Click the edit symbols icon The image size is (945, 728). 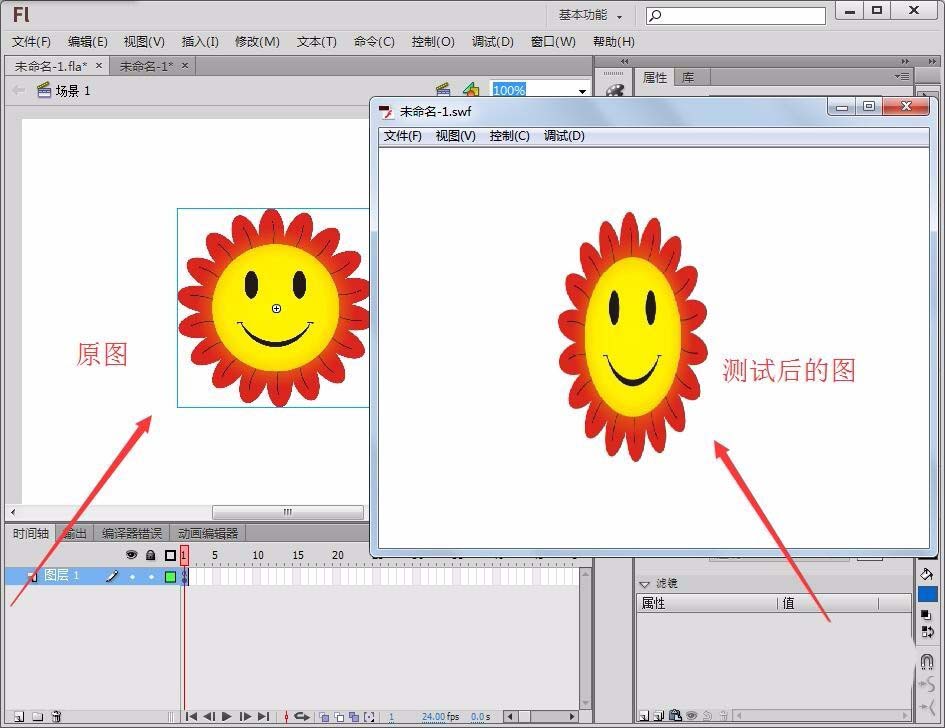(471, 90)
